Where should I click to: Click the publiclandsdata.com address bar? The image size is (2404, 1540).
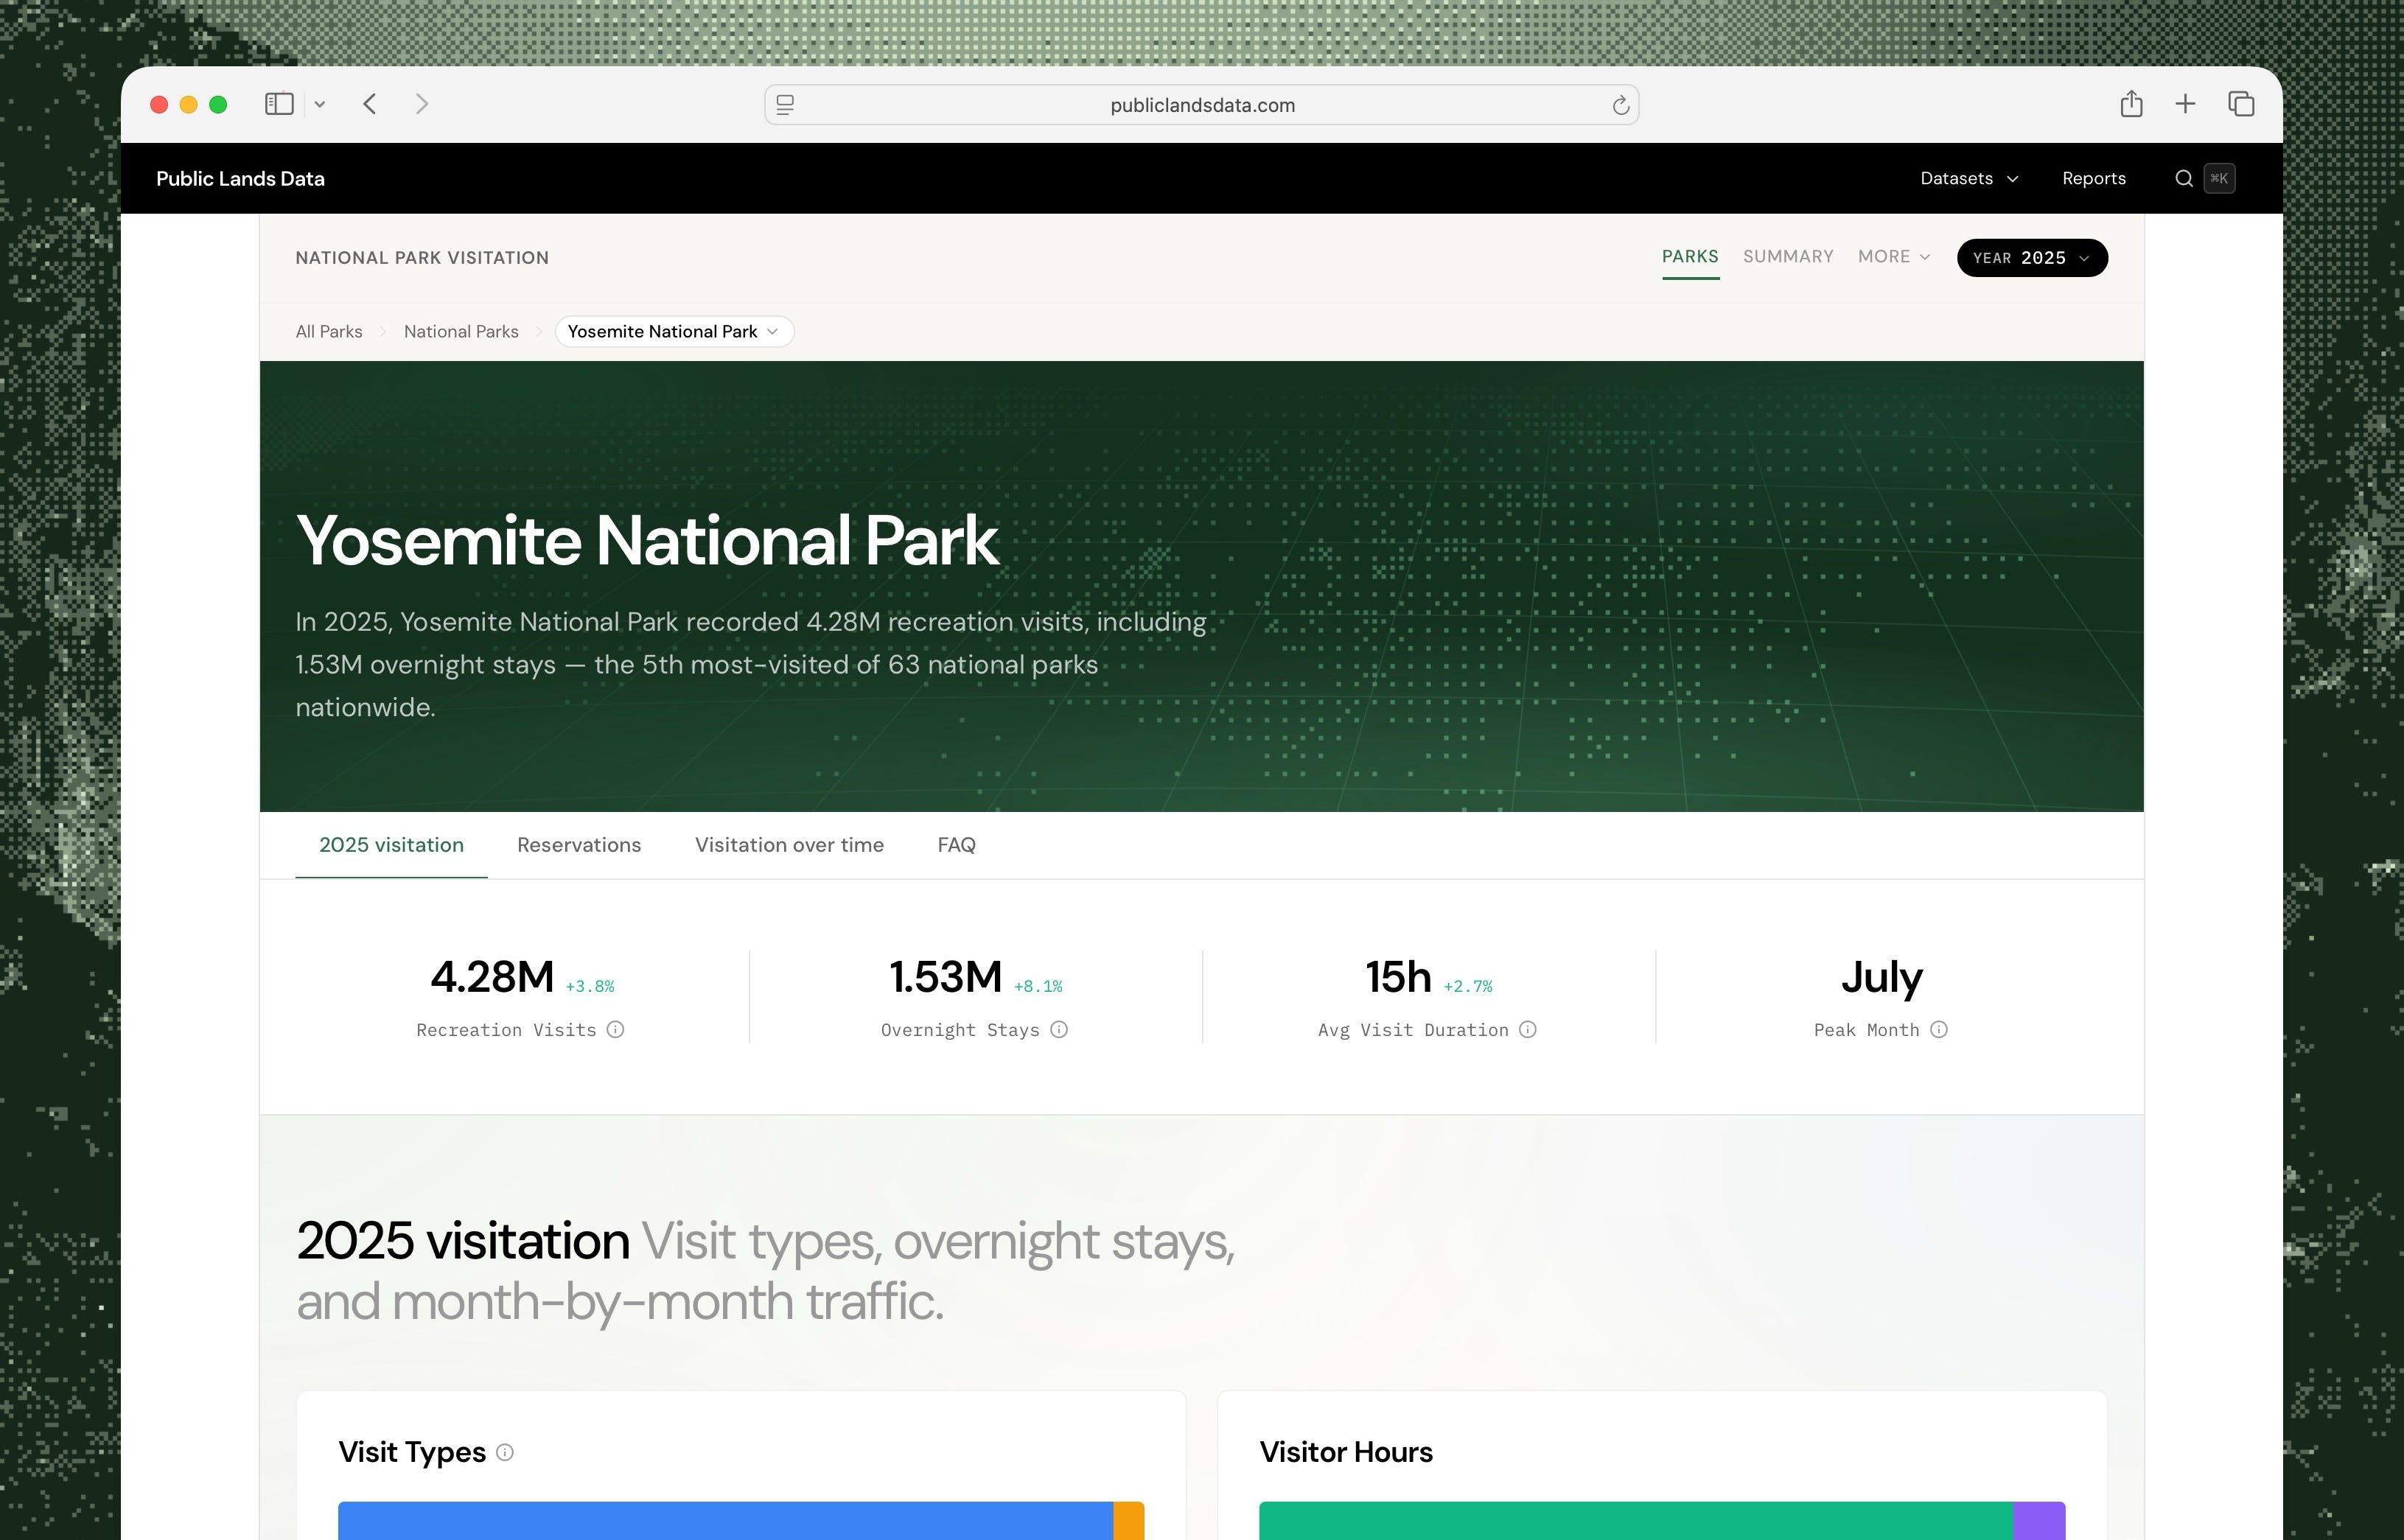click(1201, 105)
